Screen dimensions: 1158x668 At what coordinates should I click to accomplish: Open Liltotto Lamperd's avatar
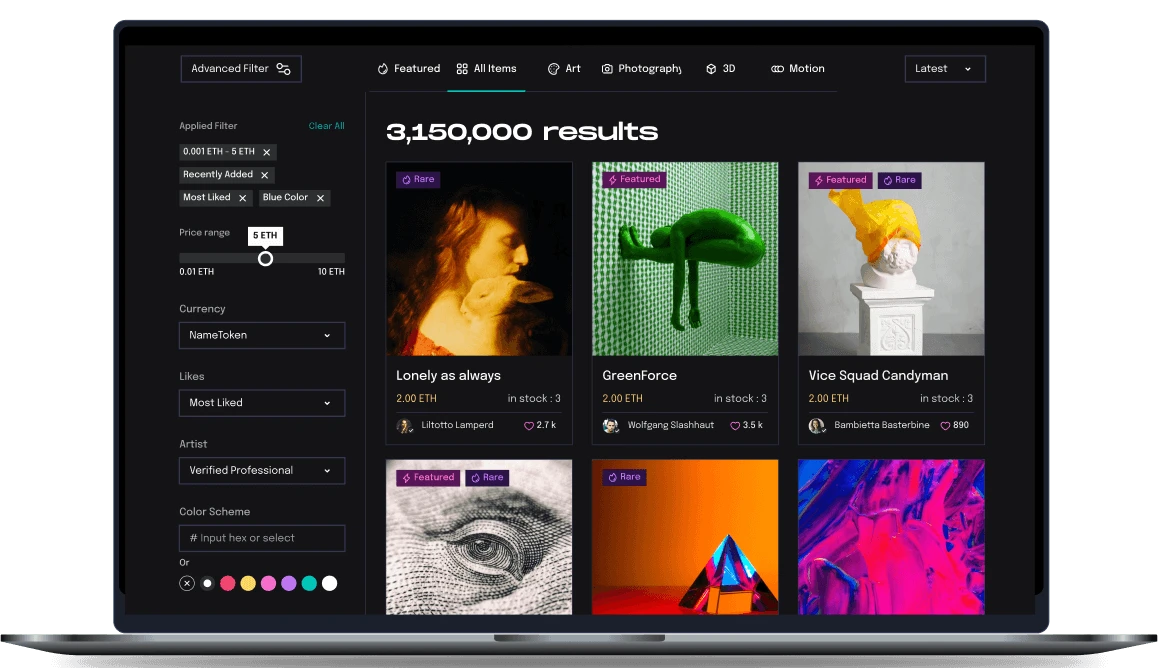[x=405, y=426]
